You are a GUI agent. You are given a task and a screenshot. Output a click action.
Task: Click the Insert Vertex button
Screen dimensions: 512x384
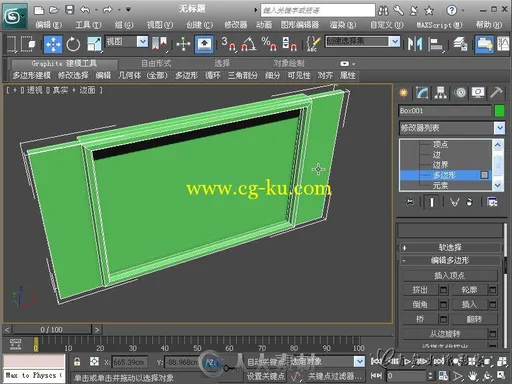tap(449, 276)
